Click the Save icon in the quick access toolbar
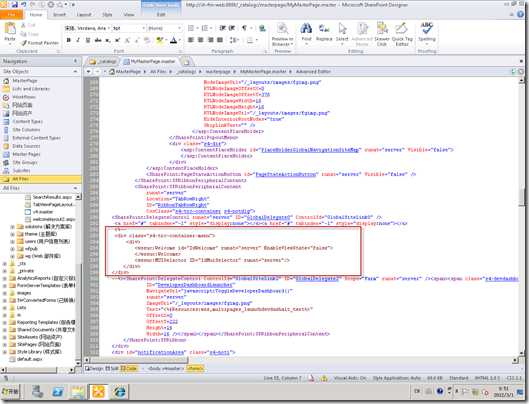 tap(15, 4)
